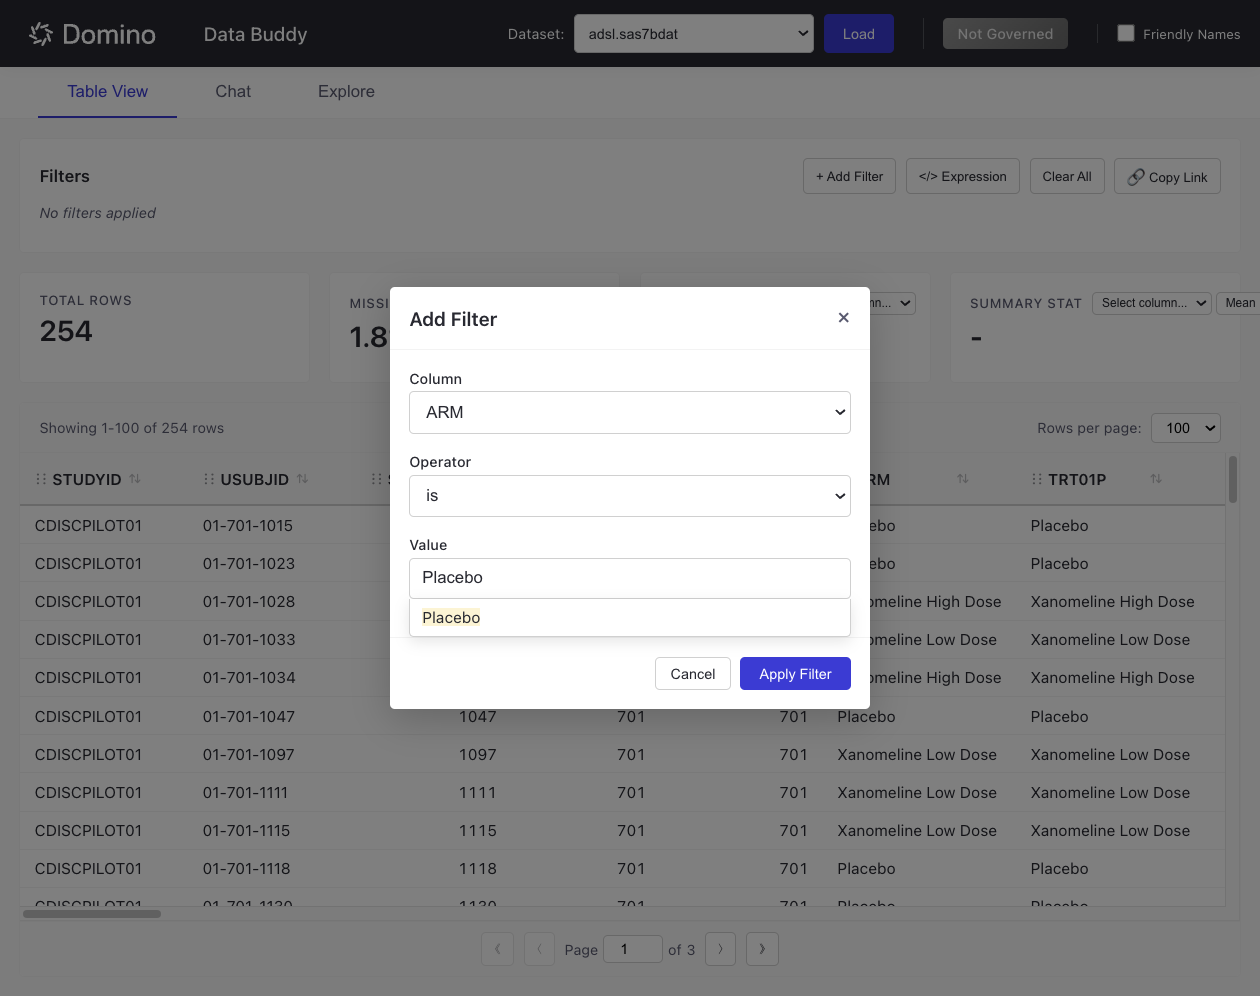Apply the filter with the Apply Filter button

click(795, 673)
